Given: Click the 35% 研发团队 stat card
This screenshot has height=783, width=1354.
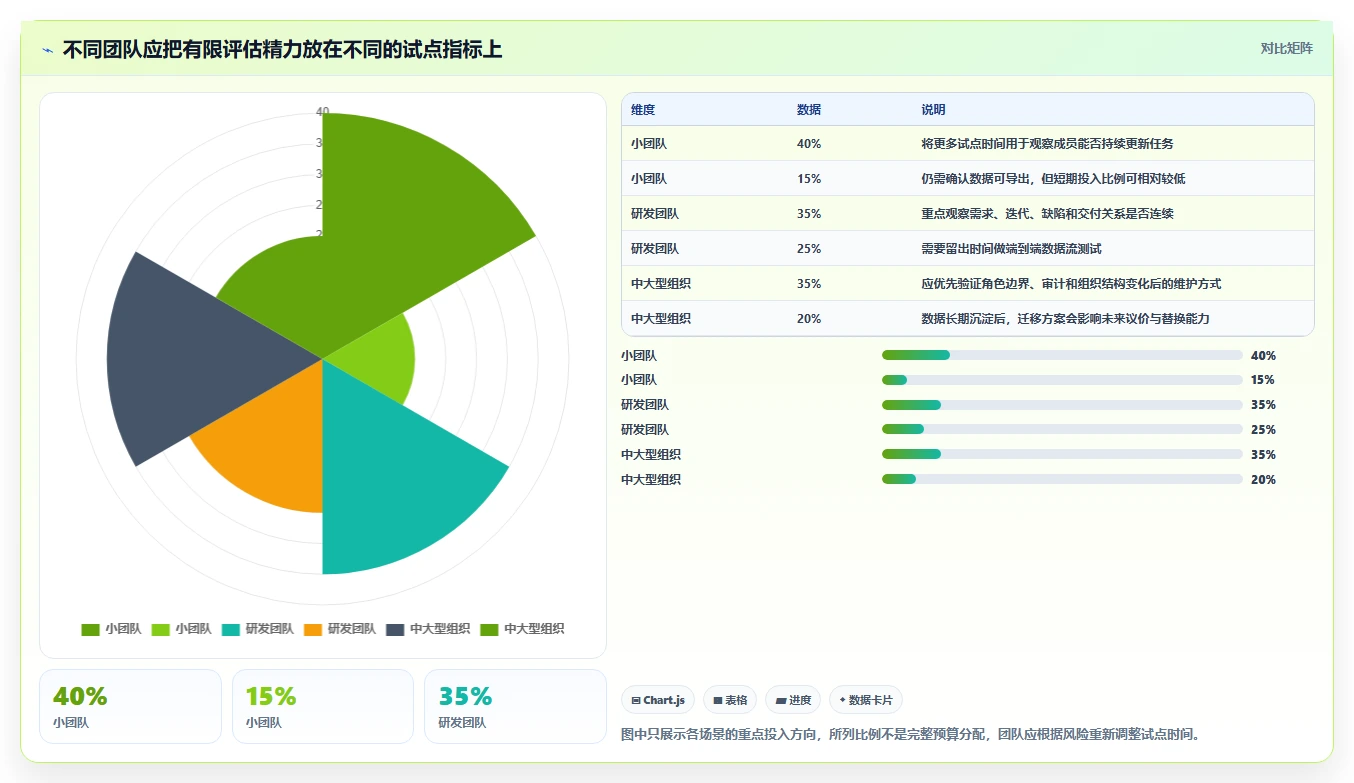Looking at the screenshot, I should click(x=515, y=706).
